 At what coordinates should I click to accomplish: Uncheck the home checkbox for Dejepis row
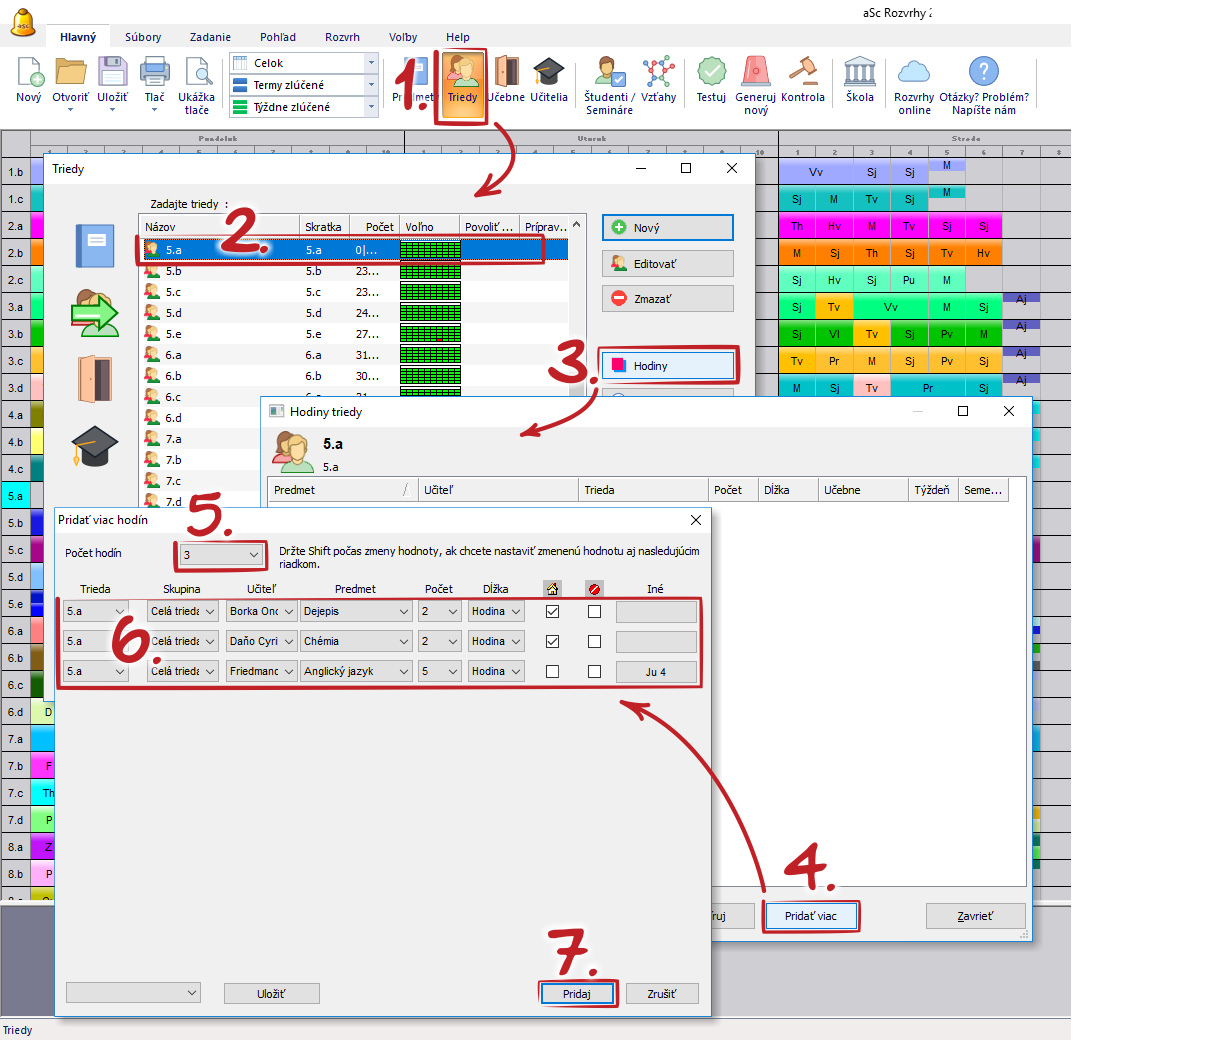tap(552, 611)
